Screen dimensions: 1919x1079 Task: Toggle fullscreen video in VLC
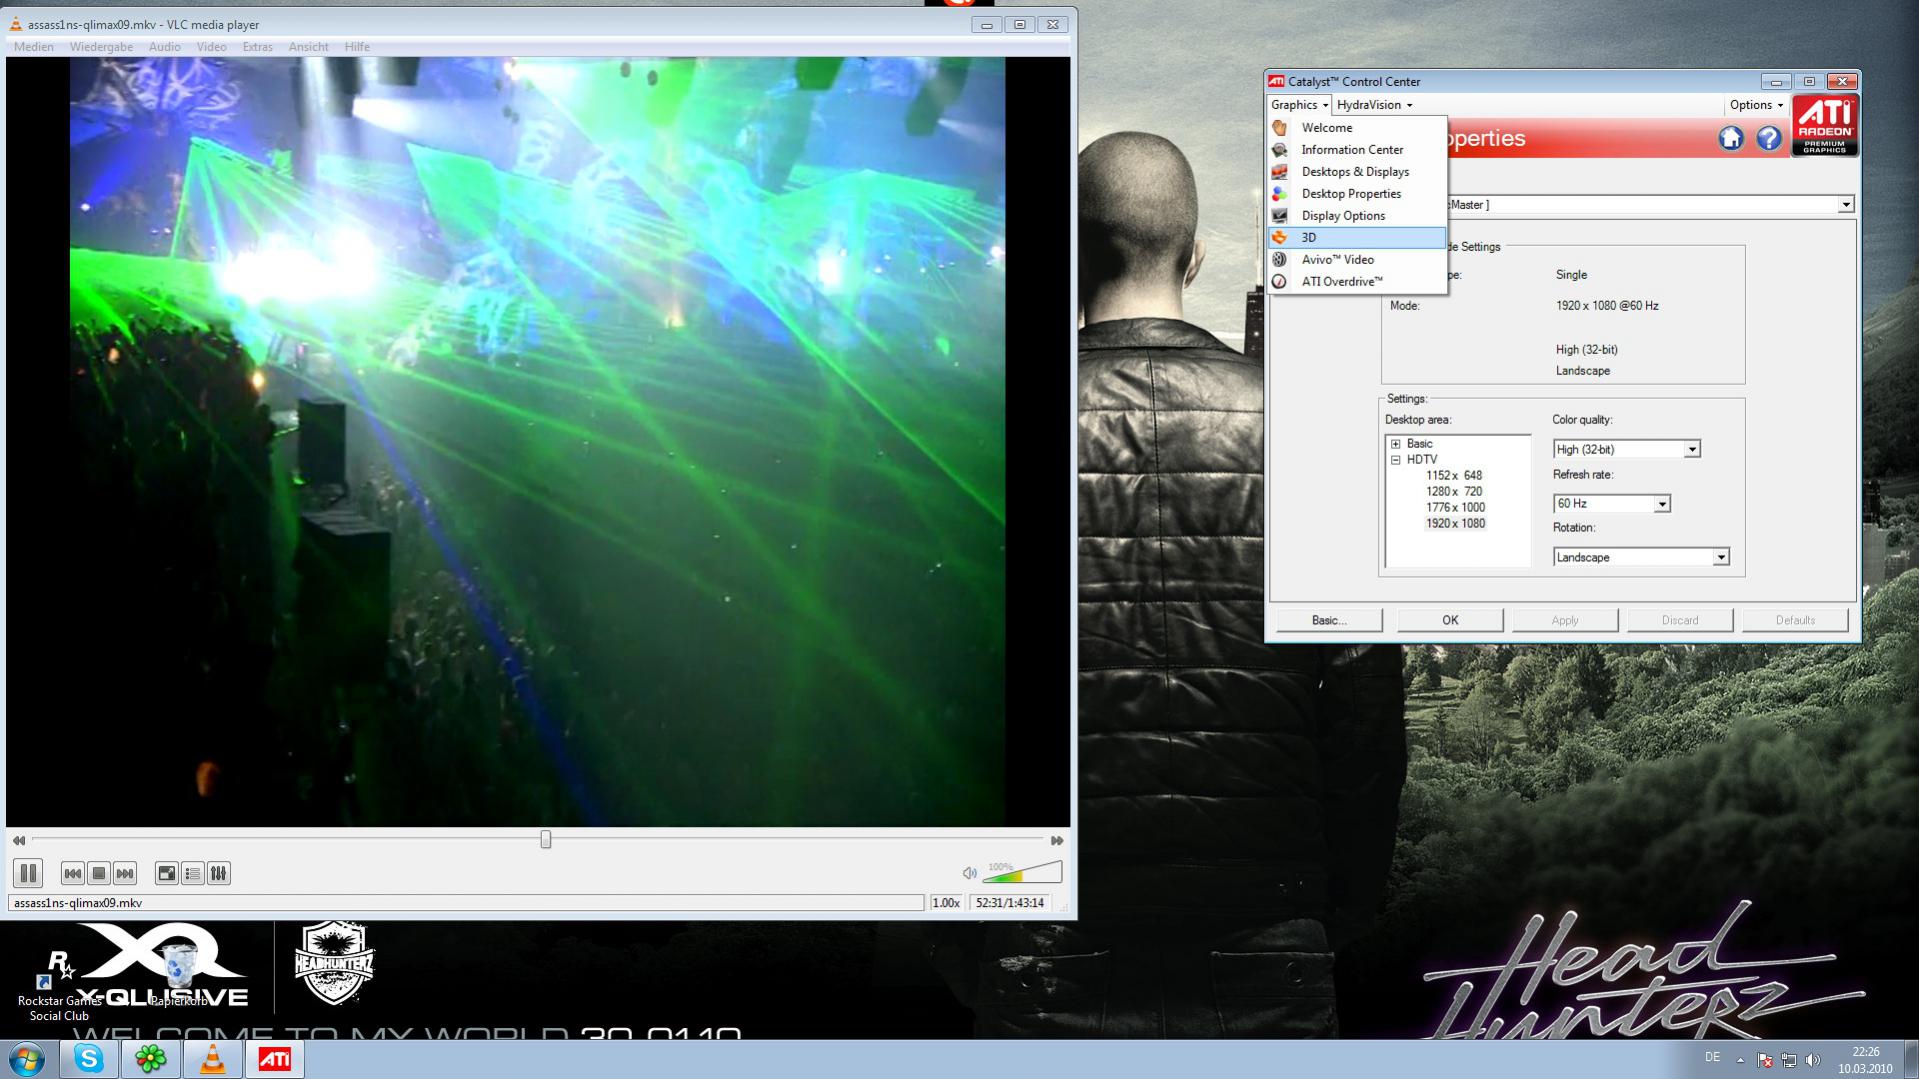click(x=166, y=874)
